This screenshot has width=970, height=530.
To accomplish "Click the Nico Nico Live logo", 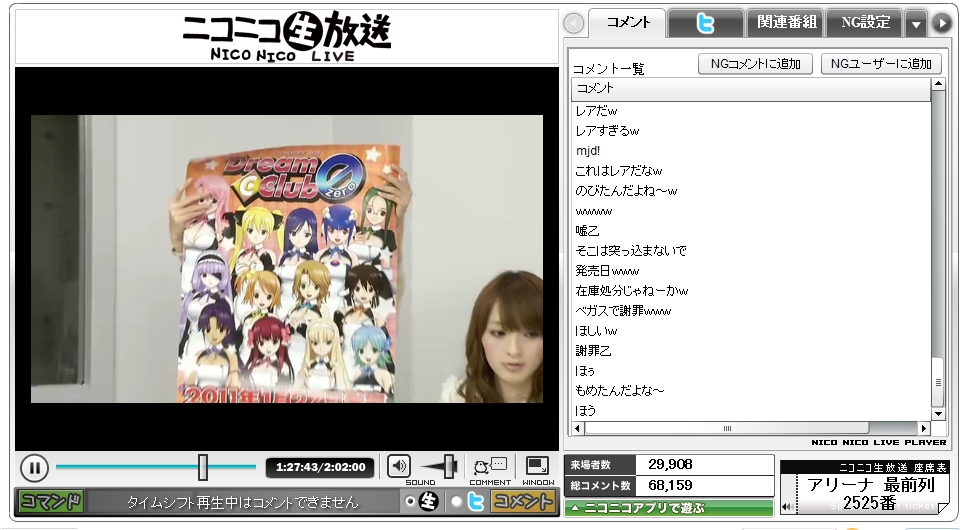I will [x=287, y=35].
